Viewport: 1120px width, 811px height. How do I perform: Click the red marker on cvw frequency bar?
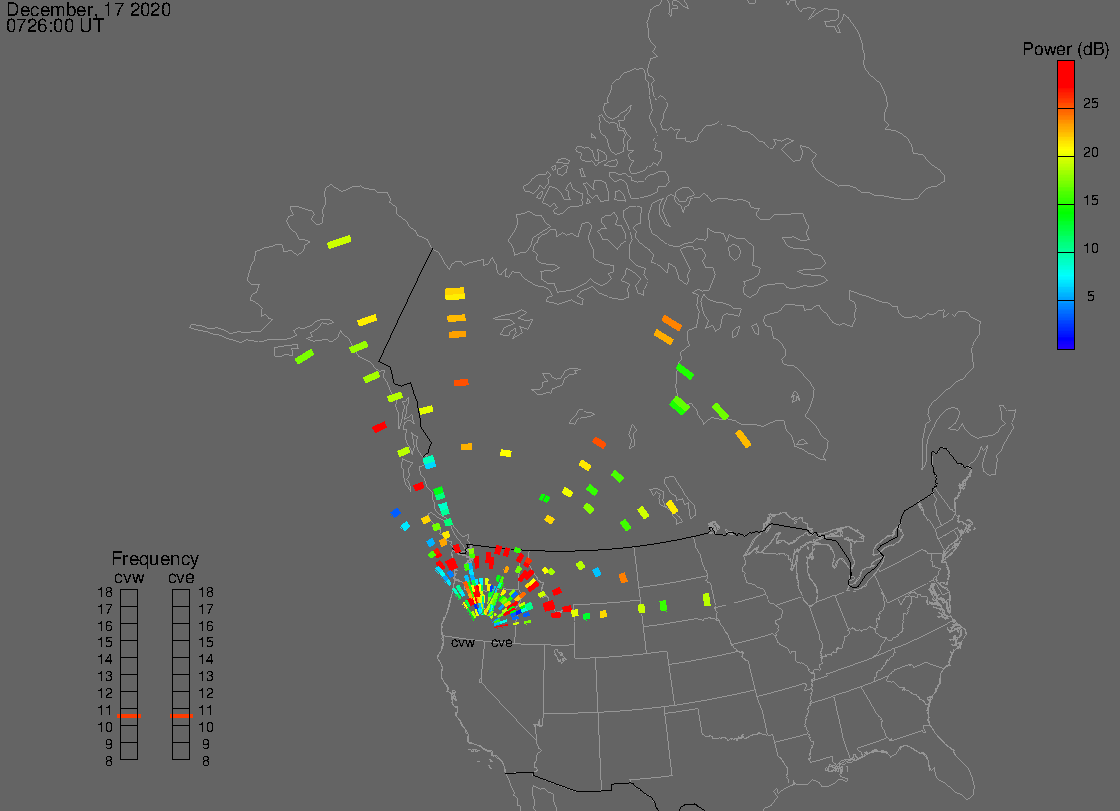coord(129,715)
